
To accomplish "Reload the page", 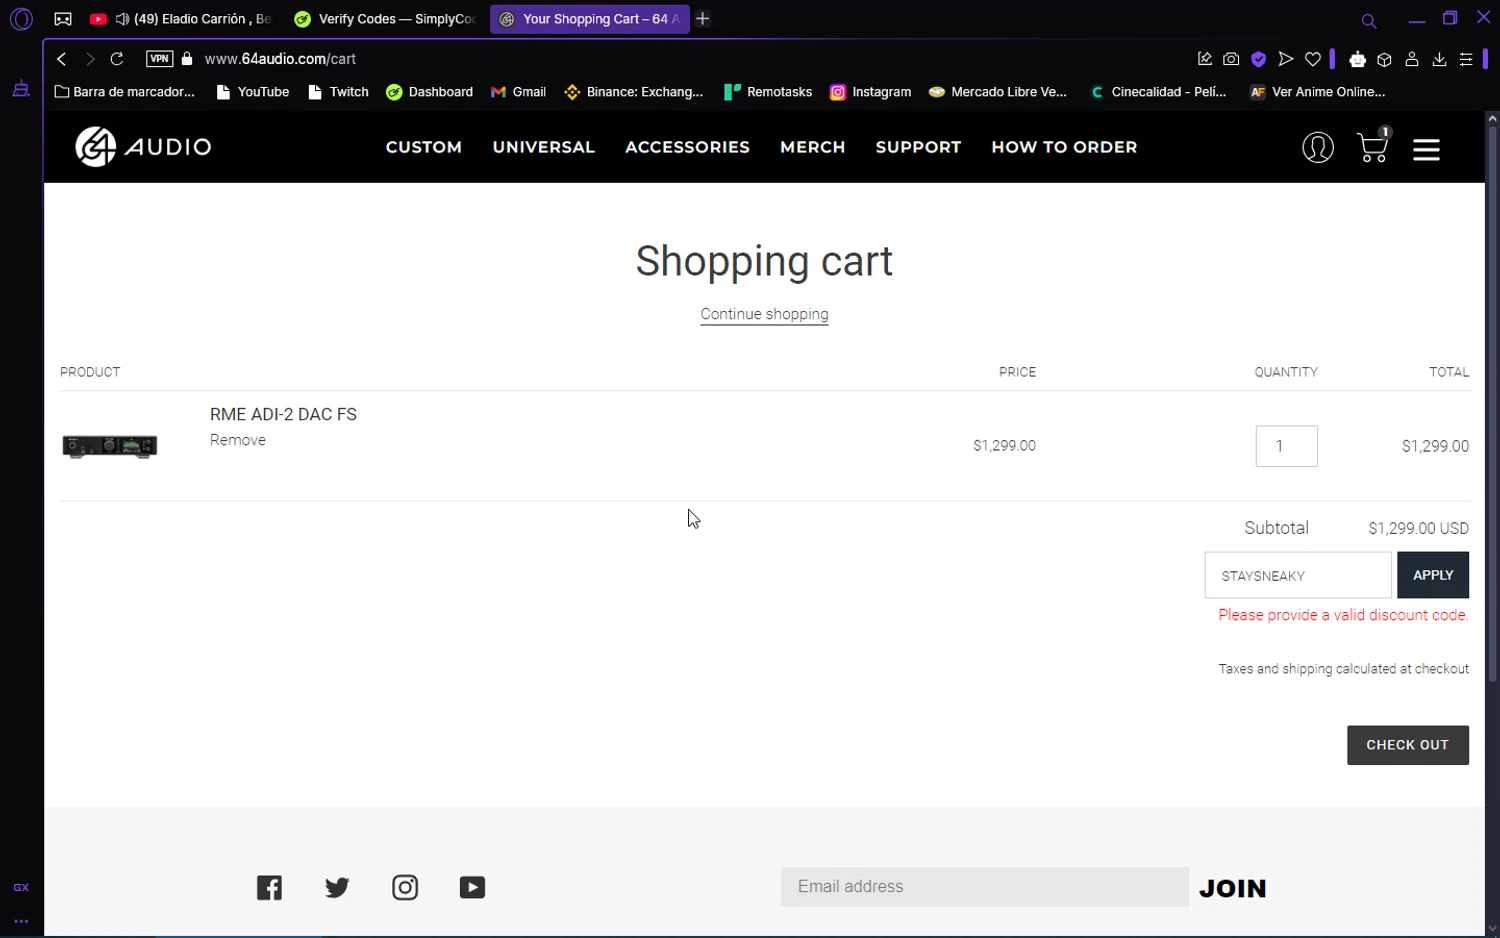I will tap(117, 59).
